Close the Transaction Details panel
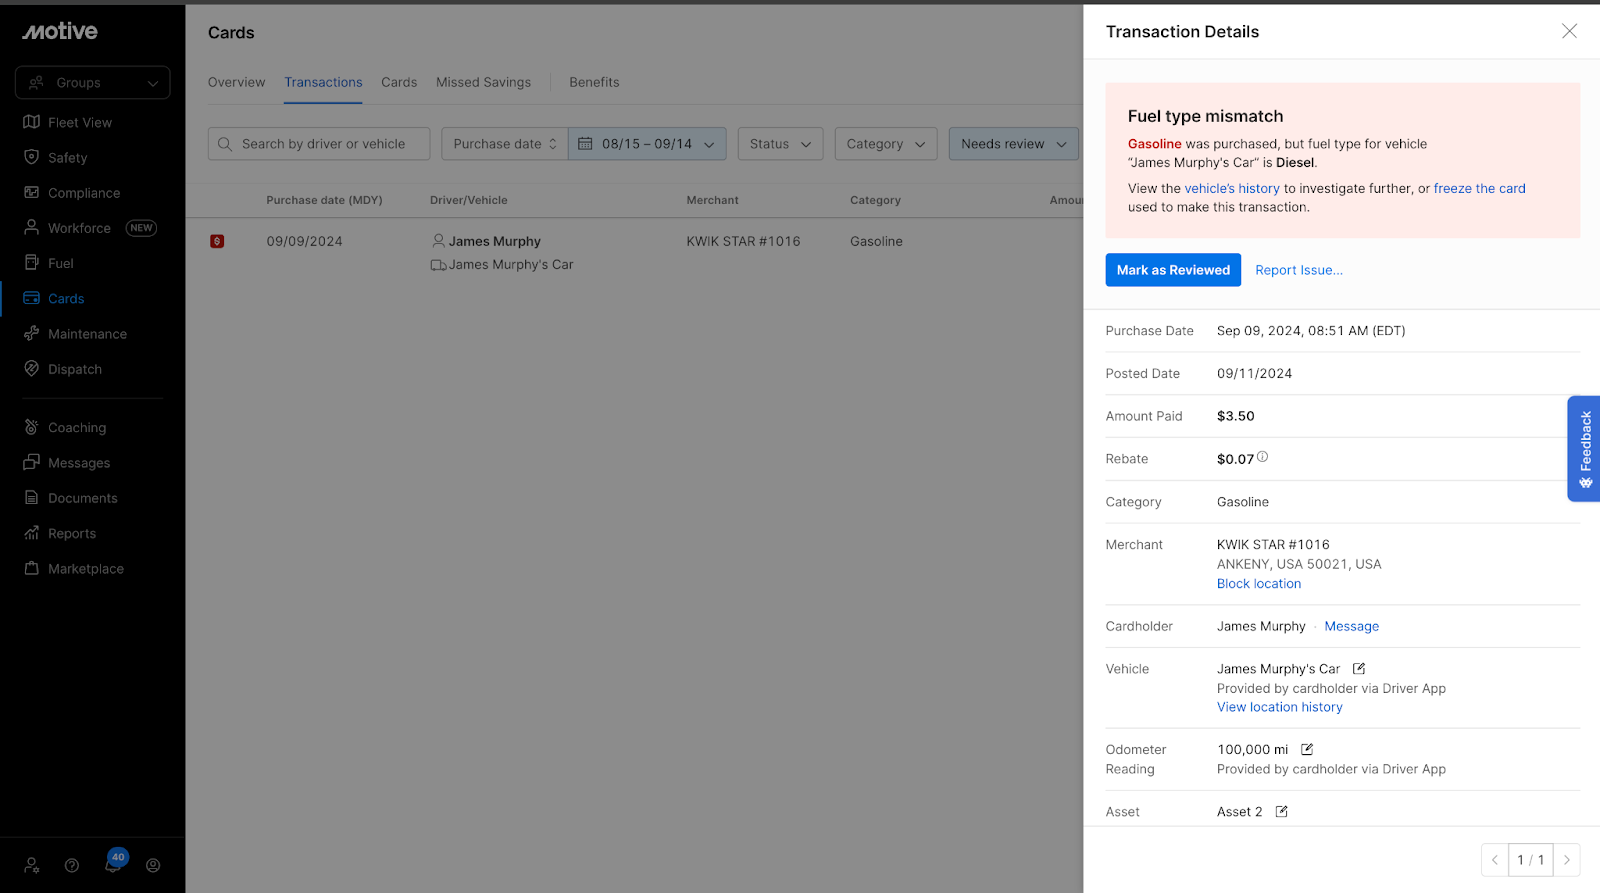Screen dimensions: 1600x893 [x=1569, y=31]
